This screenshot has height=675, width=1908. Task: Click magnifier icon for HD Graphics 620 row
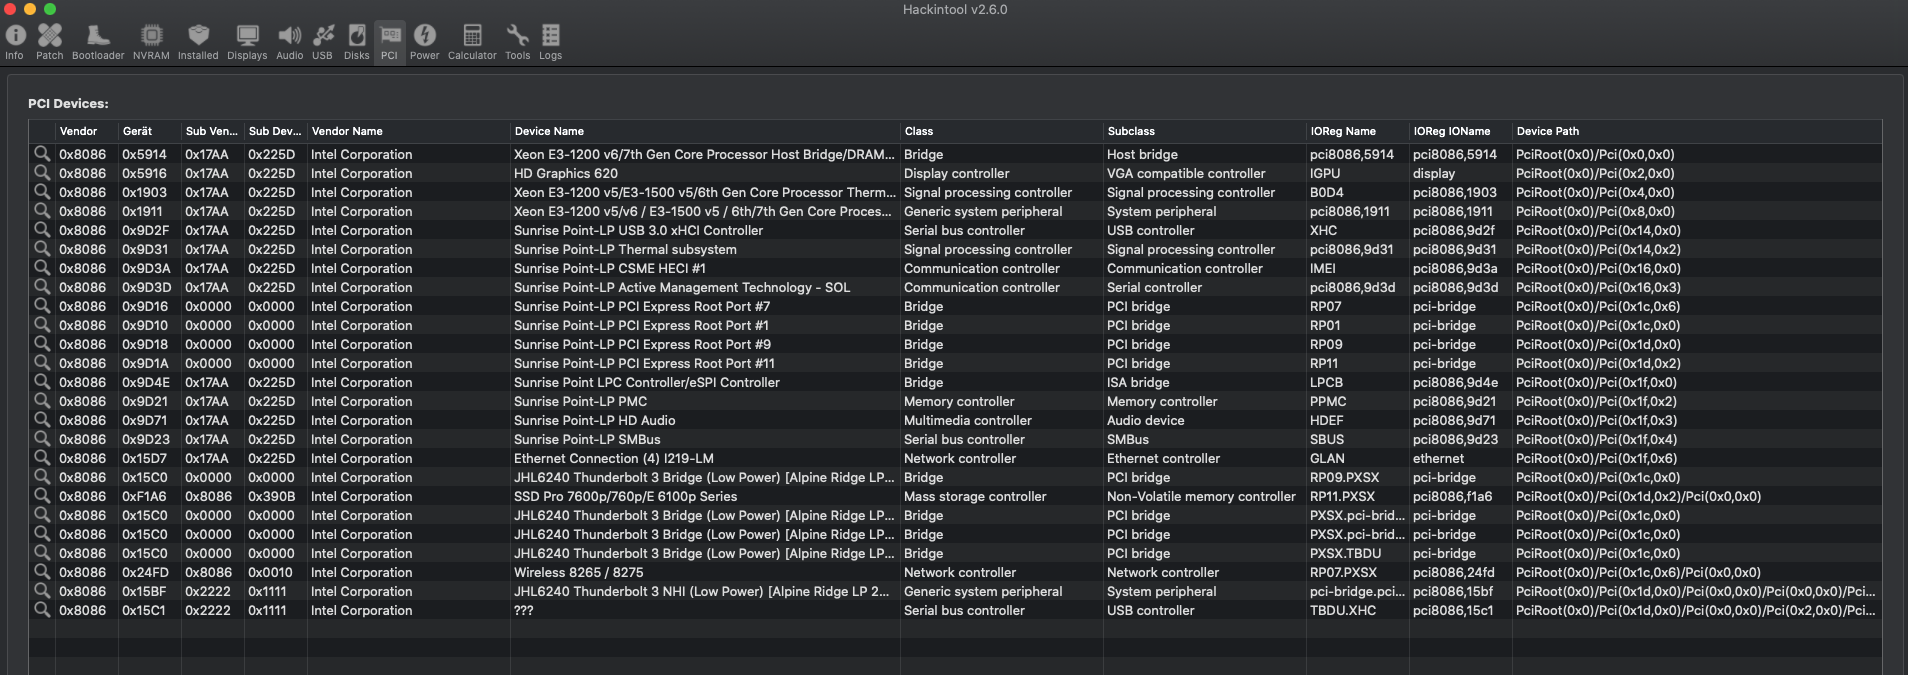pyautogui.click(x=42, y=173)
